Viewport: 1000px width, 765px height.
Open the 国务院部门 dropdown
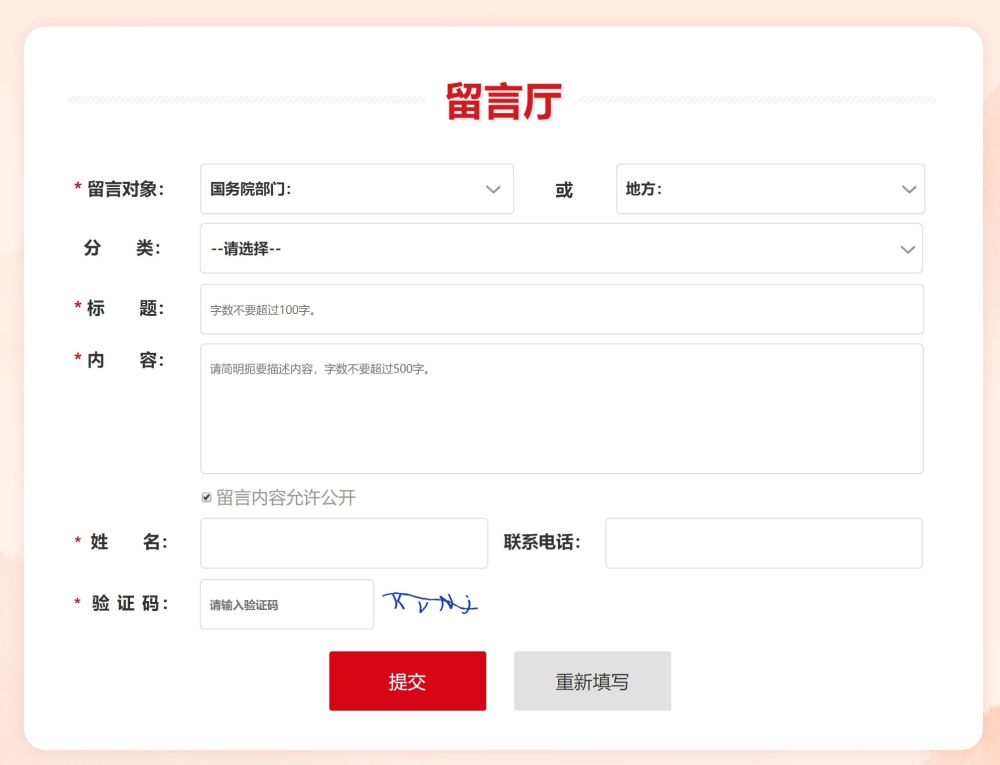point(356,189)
